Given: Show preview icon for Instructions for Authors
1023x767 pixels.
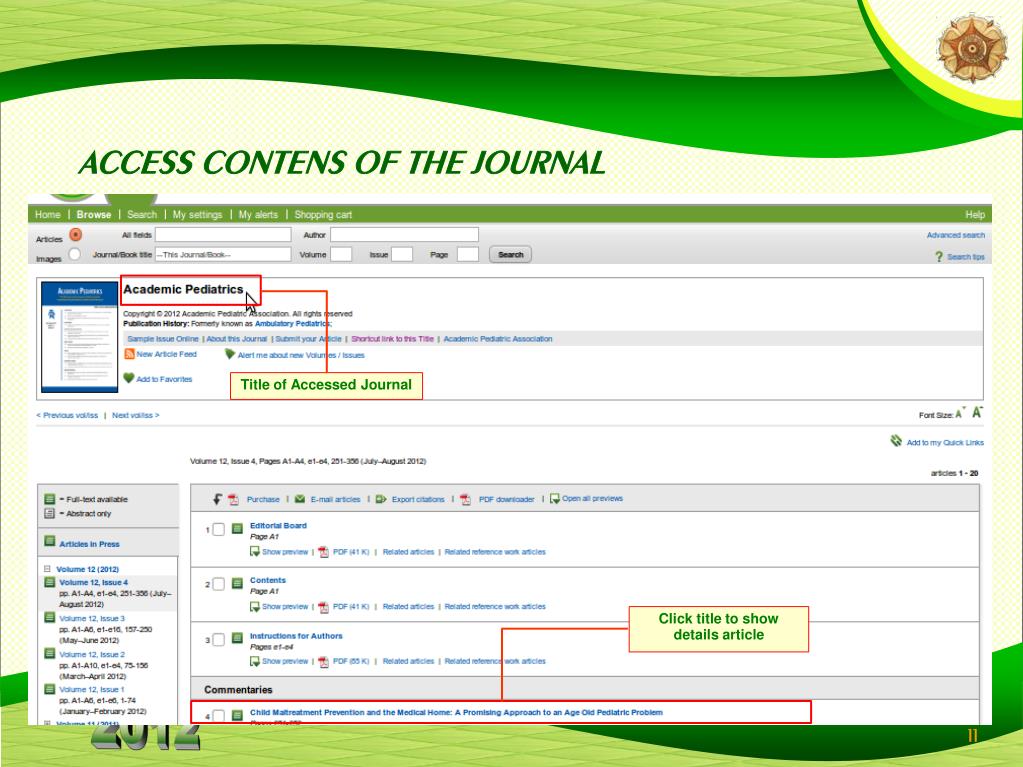Looking at the screenshot, I should point(254,661).
